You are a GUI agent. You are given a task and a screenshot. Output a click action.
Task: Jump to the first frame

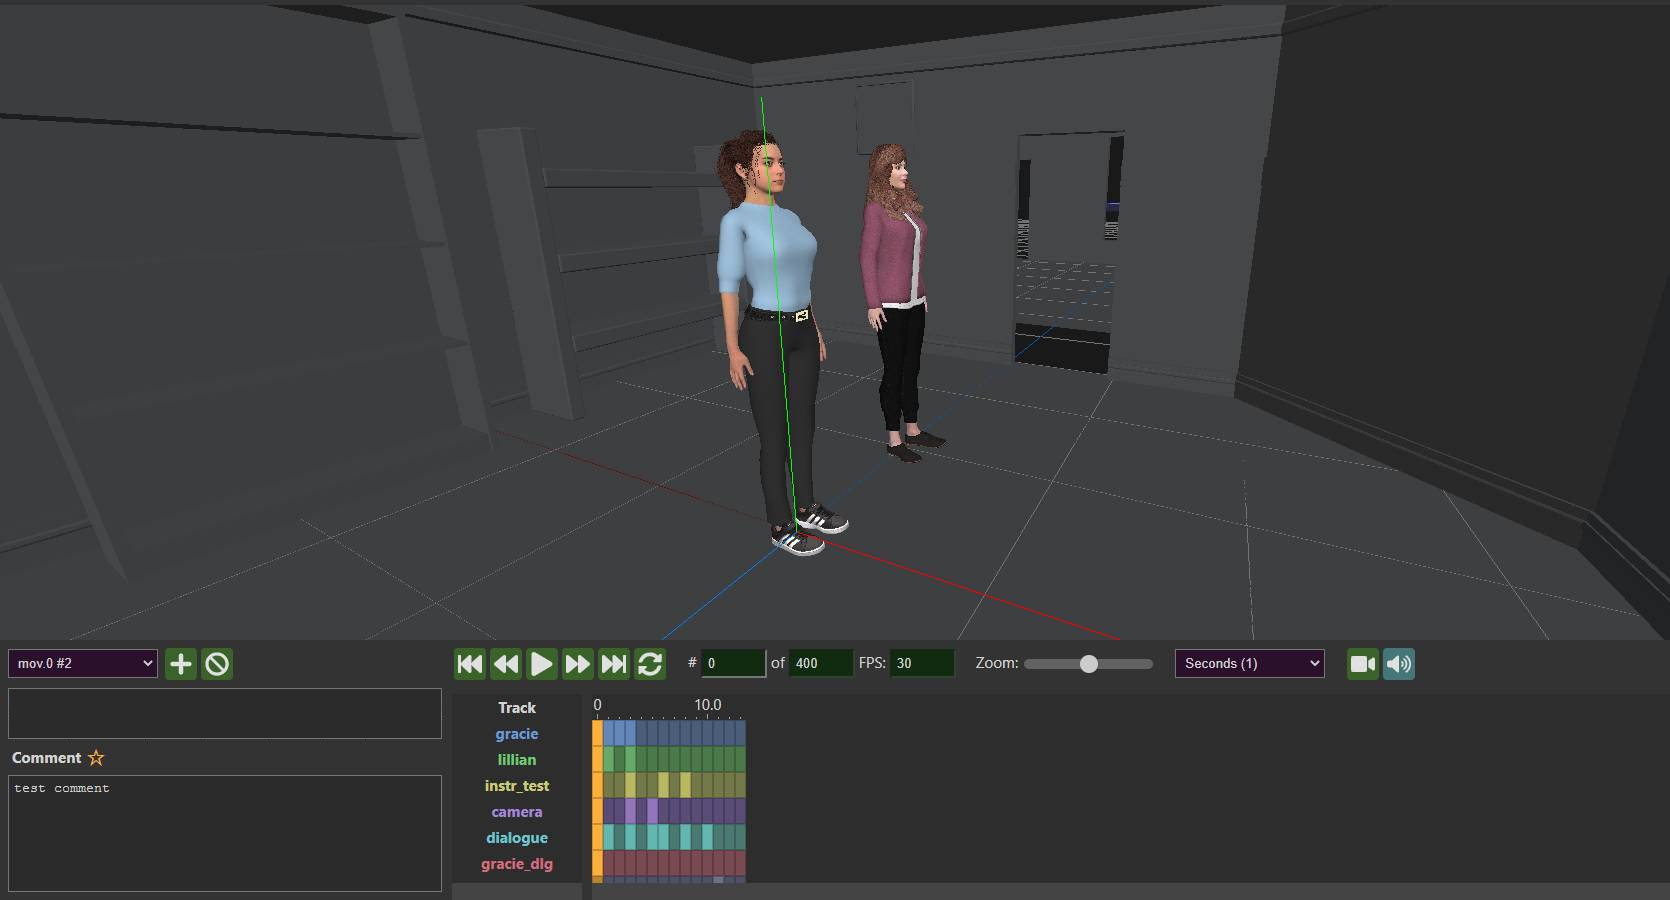point(470,664)
